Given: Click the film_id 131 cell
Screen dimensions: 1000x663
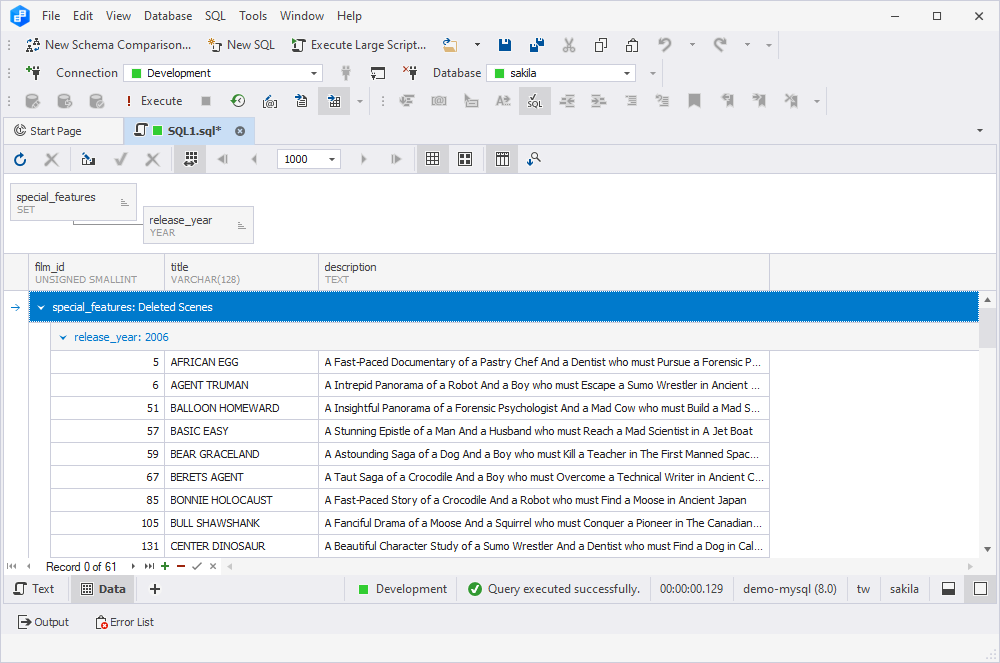Looking at the screenshot, I should (x=108, y=546).
